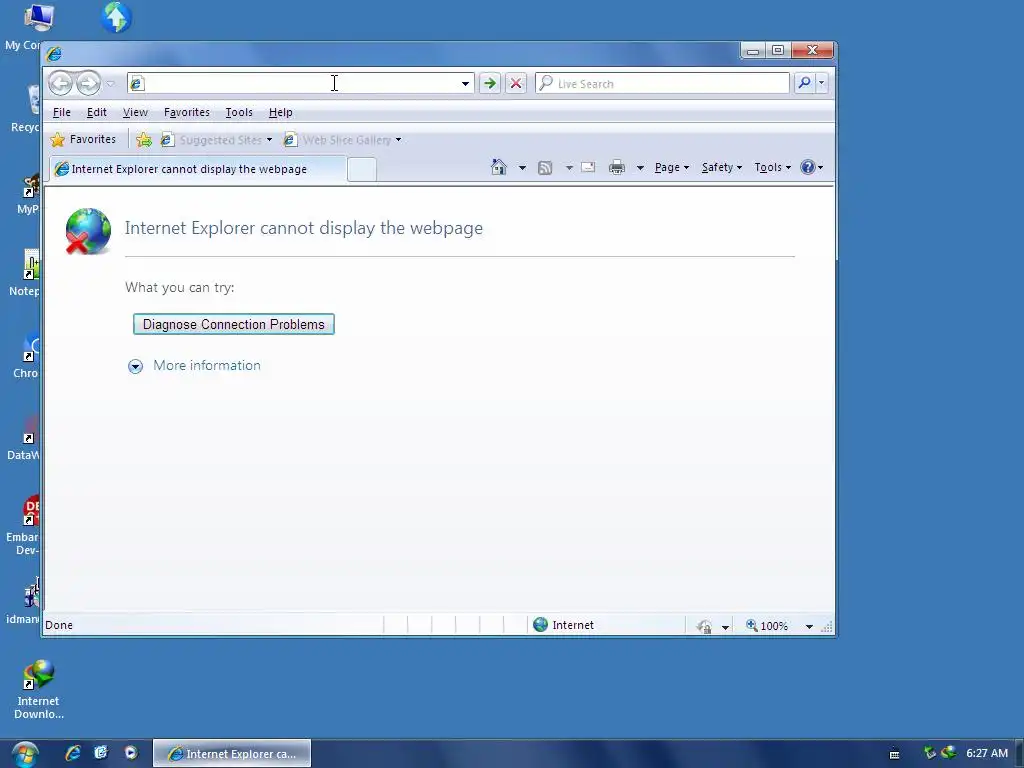Select the Internet Download Manager desktop shortcut
The image size is (1024, 768).
point(39,690)
